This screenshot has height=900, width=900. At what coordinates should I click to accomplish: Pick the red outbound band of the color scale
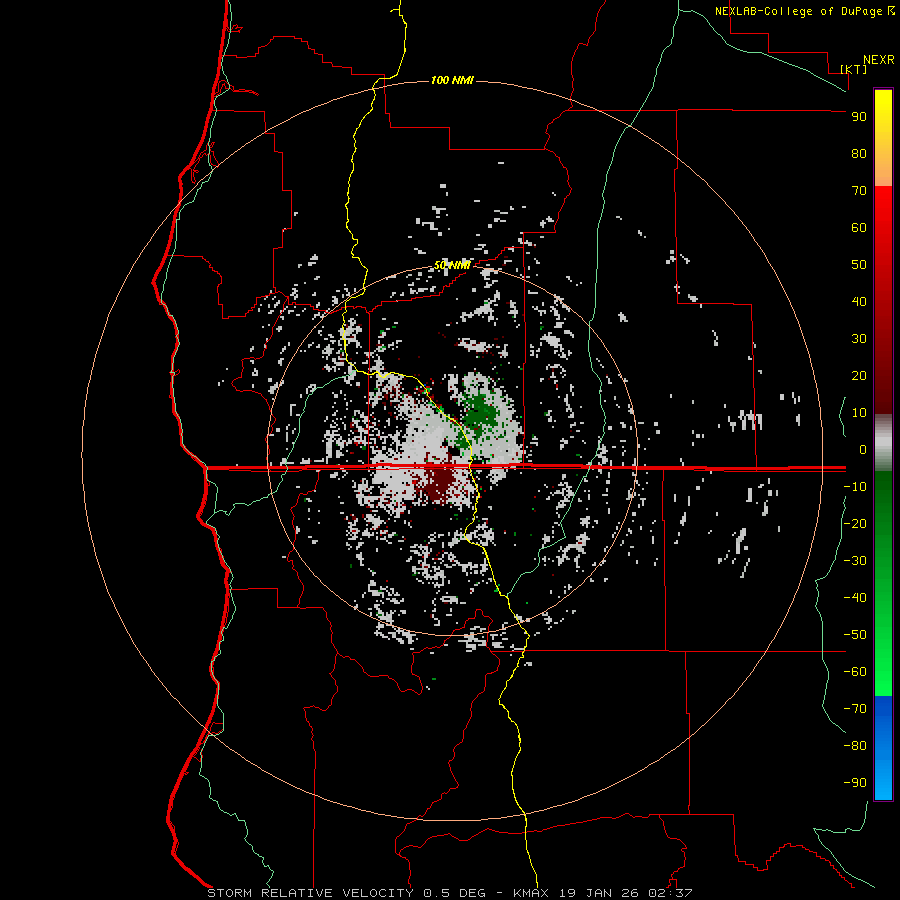[883, 300]
